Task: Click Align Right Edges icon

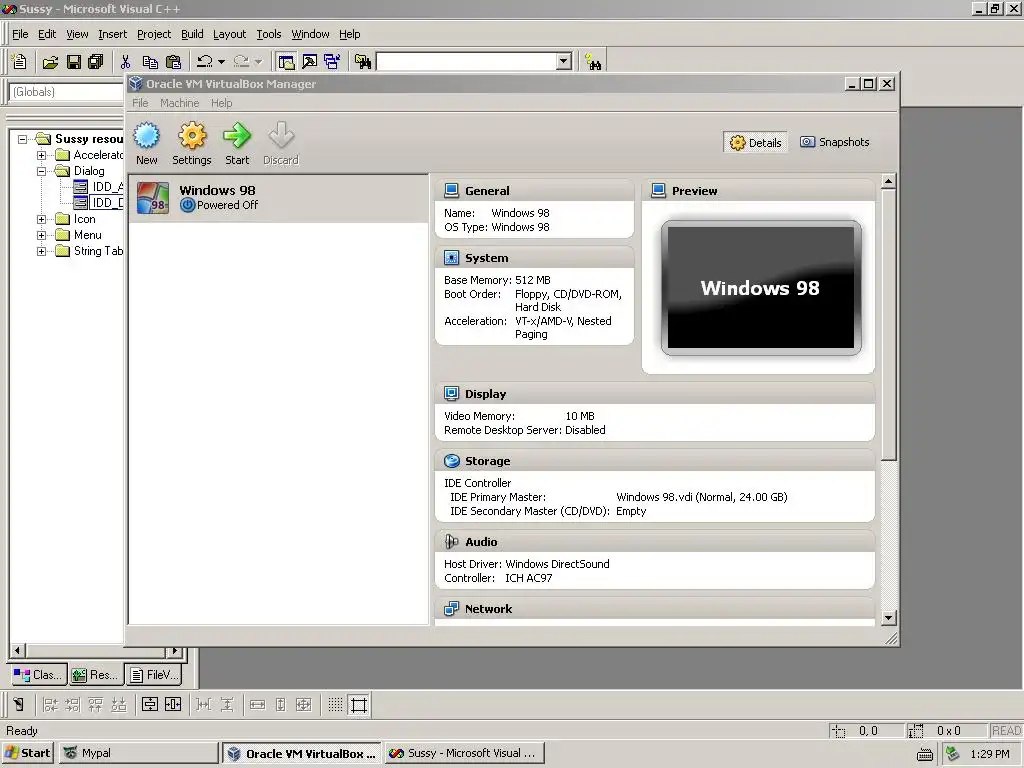Action: (72, 705)
